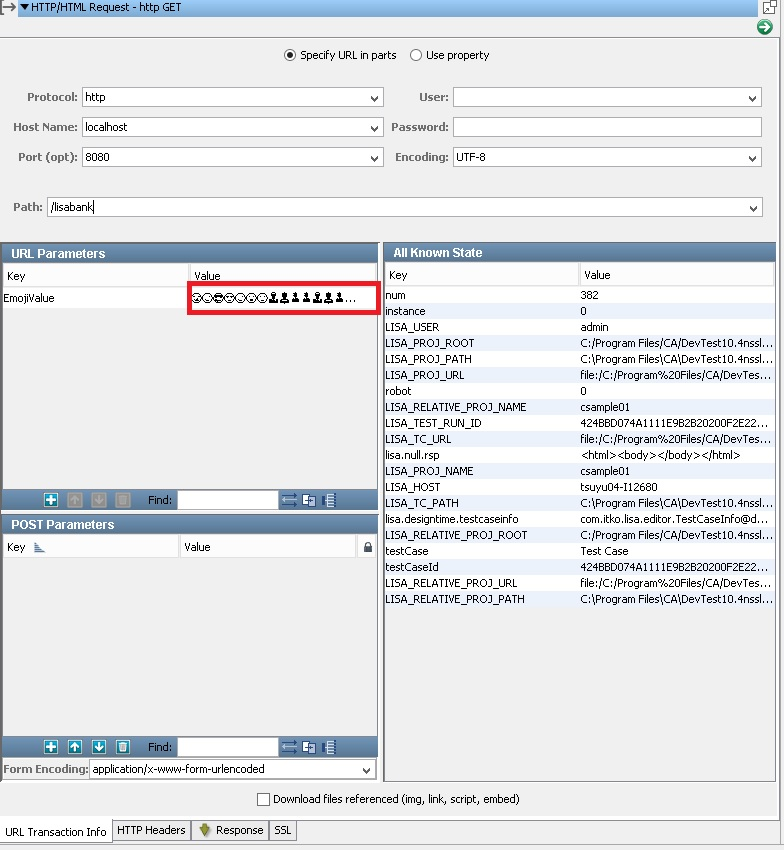The height and width of the screenshot is (850, 784).
Task: Open the Protocol dropdown
Action: tap(375, 98)
